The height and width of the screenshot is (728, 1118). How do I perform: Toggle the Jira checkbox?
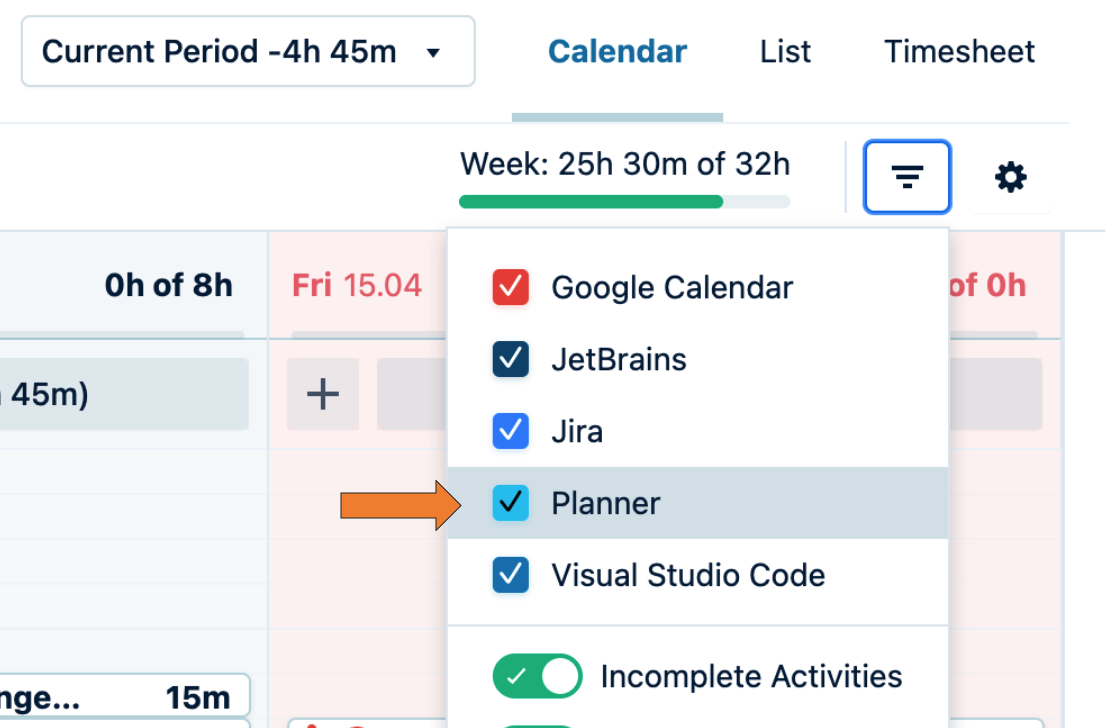click(510, 432)
